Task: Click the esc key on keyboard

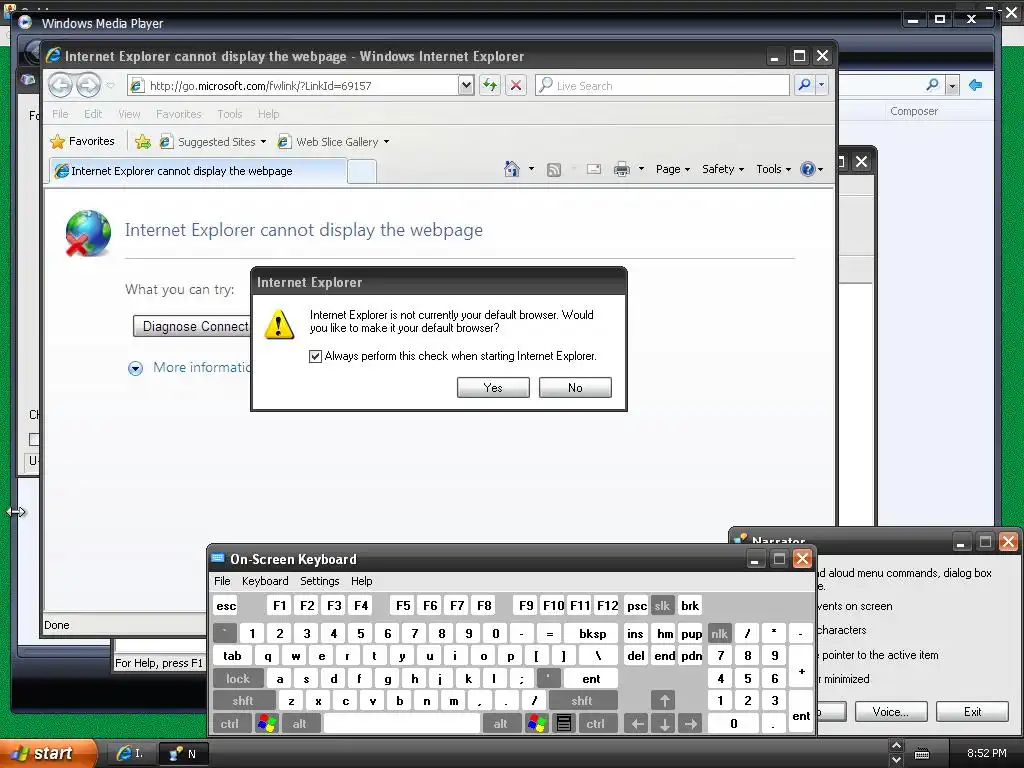Action: (226, 605)
